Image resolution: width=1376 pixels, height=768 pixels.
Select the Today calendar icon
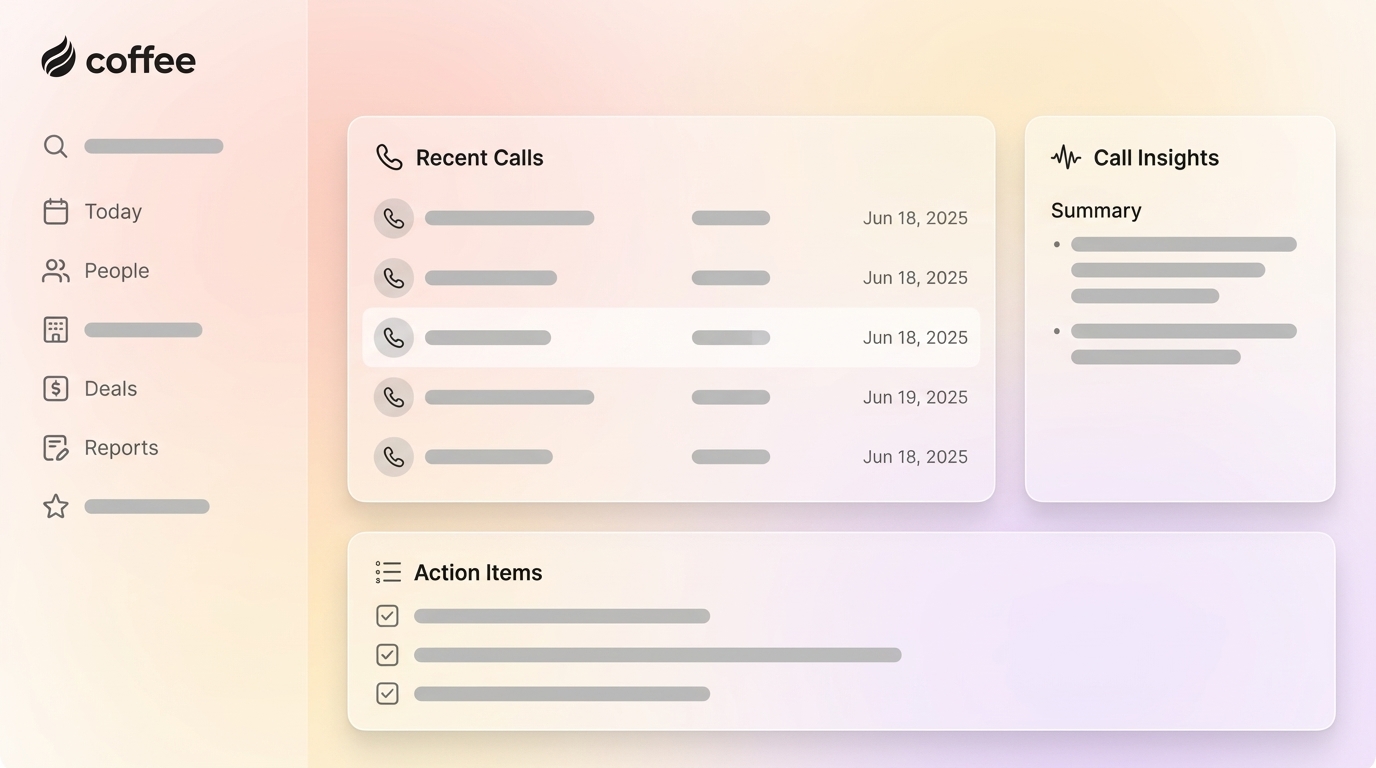[55, 211]
